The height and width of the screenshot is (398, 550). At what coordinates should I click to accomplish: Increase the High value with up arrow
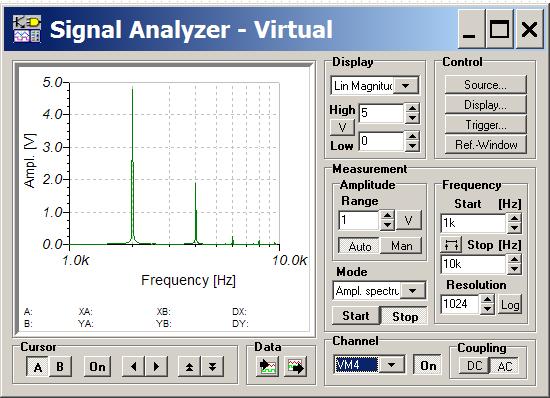coord(412,108)
